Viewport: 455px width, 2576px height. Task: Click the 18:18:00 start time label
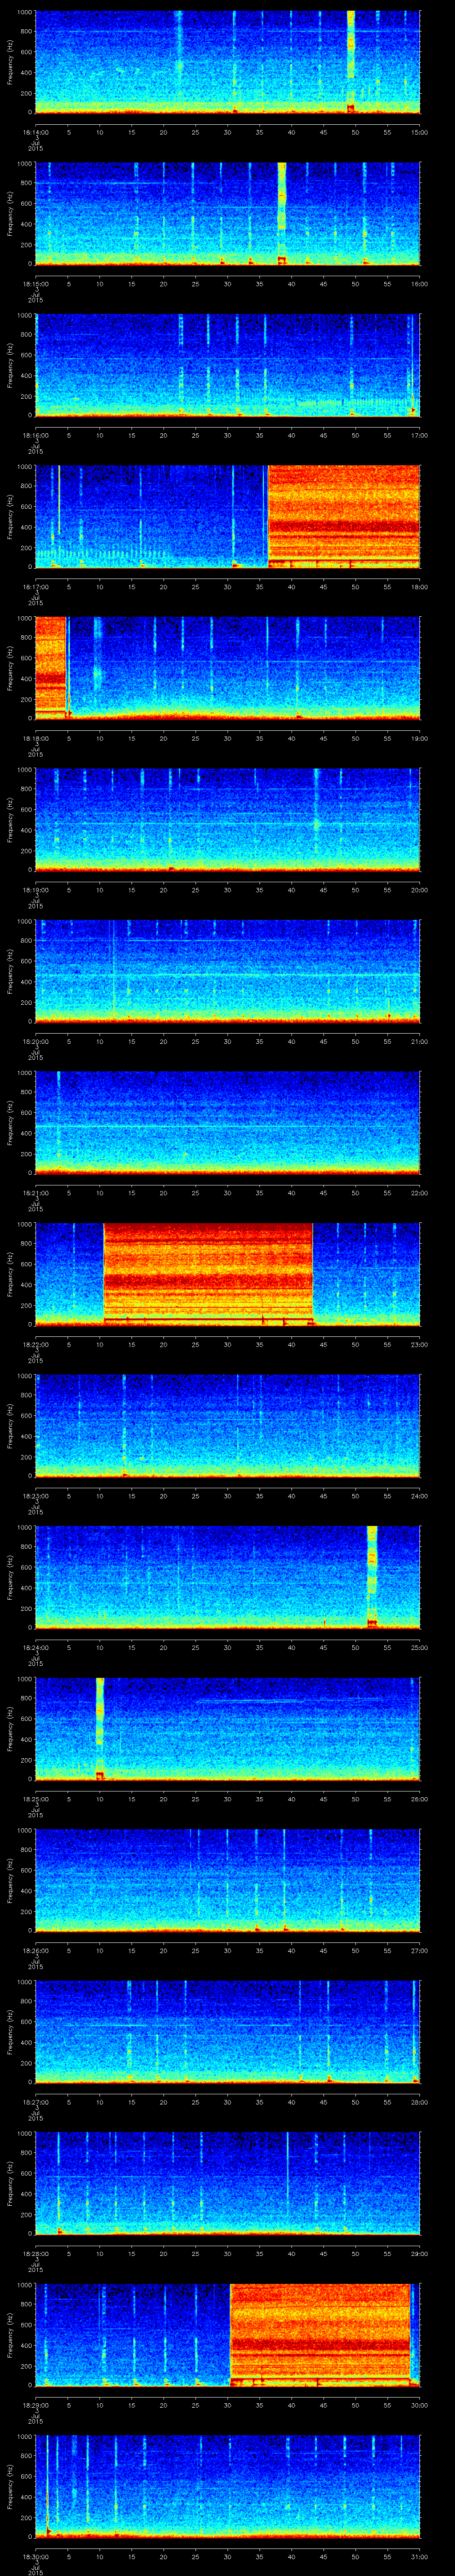click(x=35, y=738)
